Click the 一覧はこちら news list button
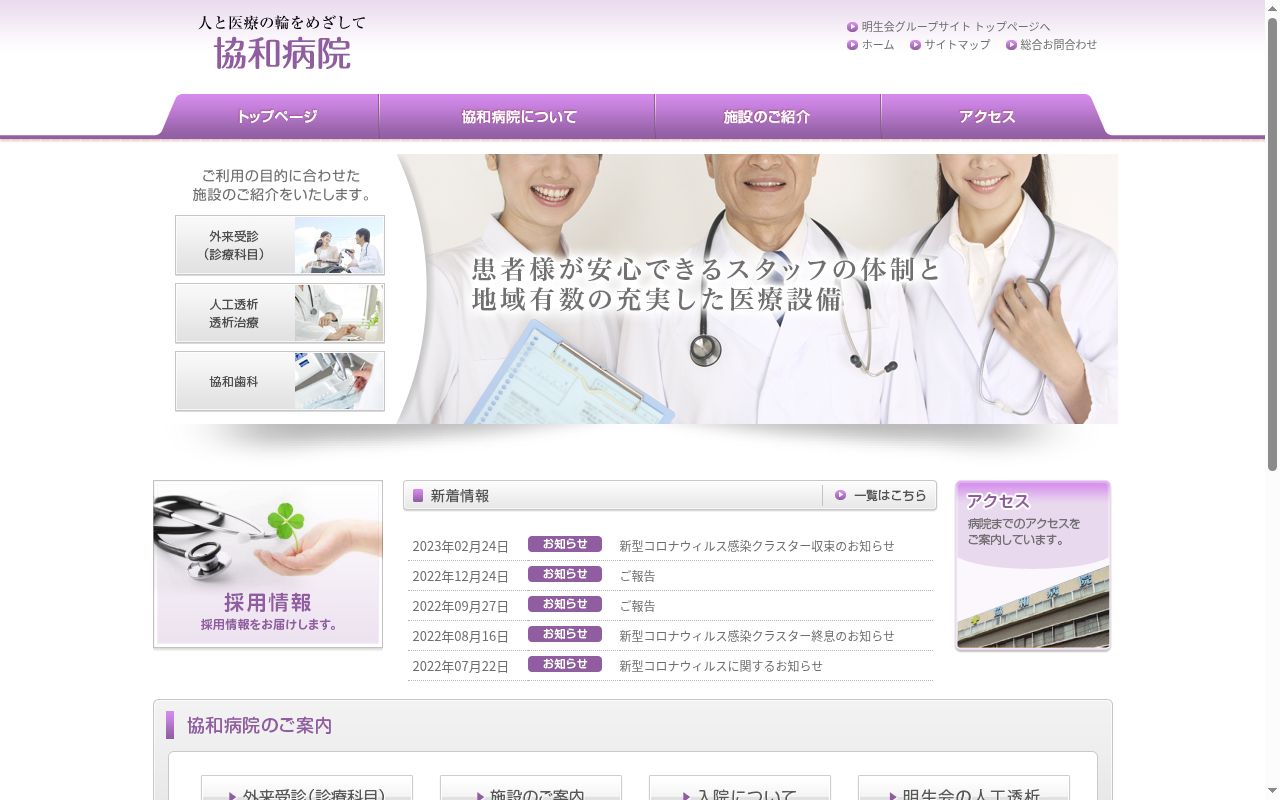1280x800 pixels. tap(881, 495)
